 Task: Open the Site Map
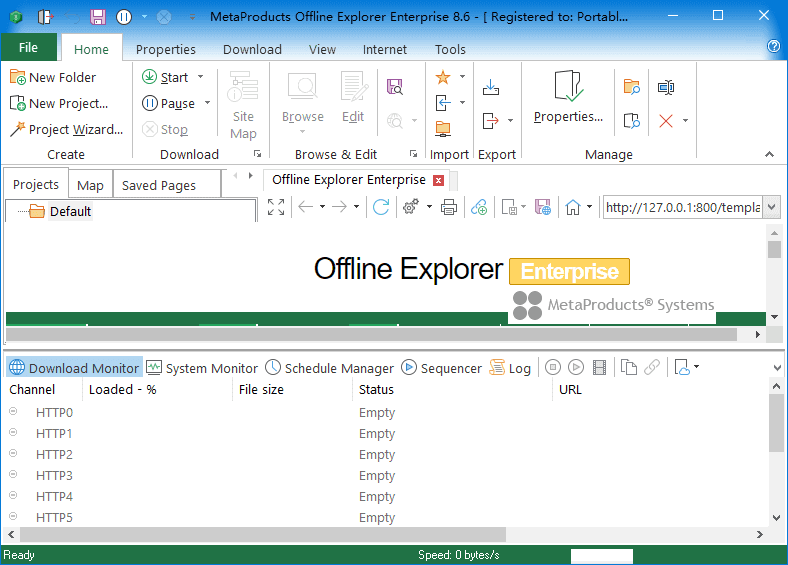(243, 105)
